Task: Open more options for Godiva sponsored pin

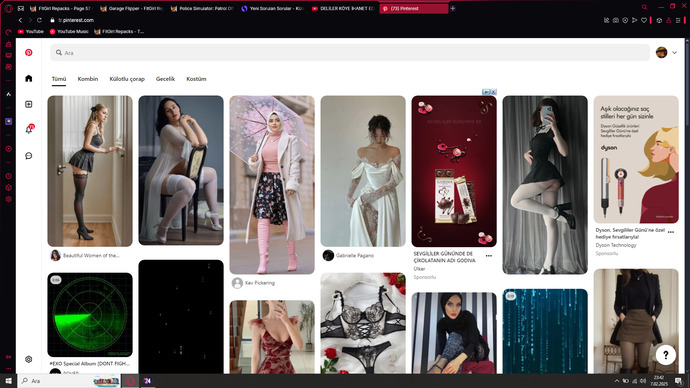Action: (x=488, y=256)
